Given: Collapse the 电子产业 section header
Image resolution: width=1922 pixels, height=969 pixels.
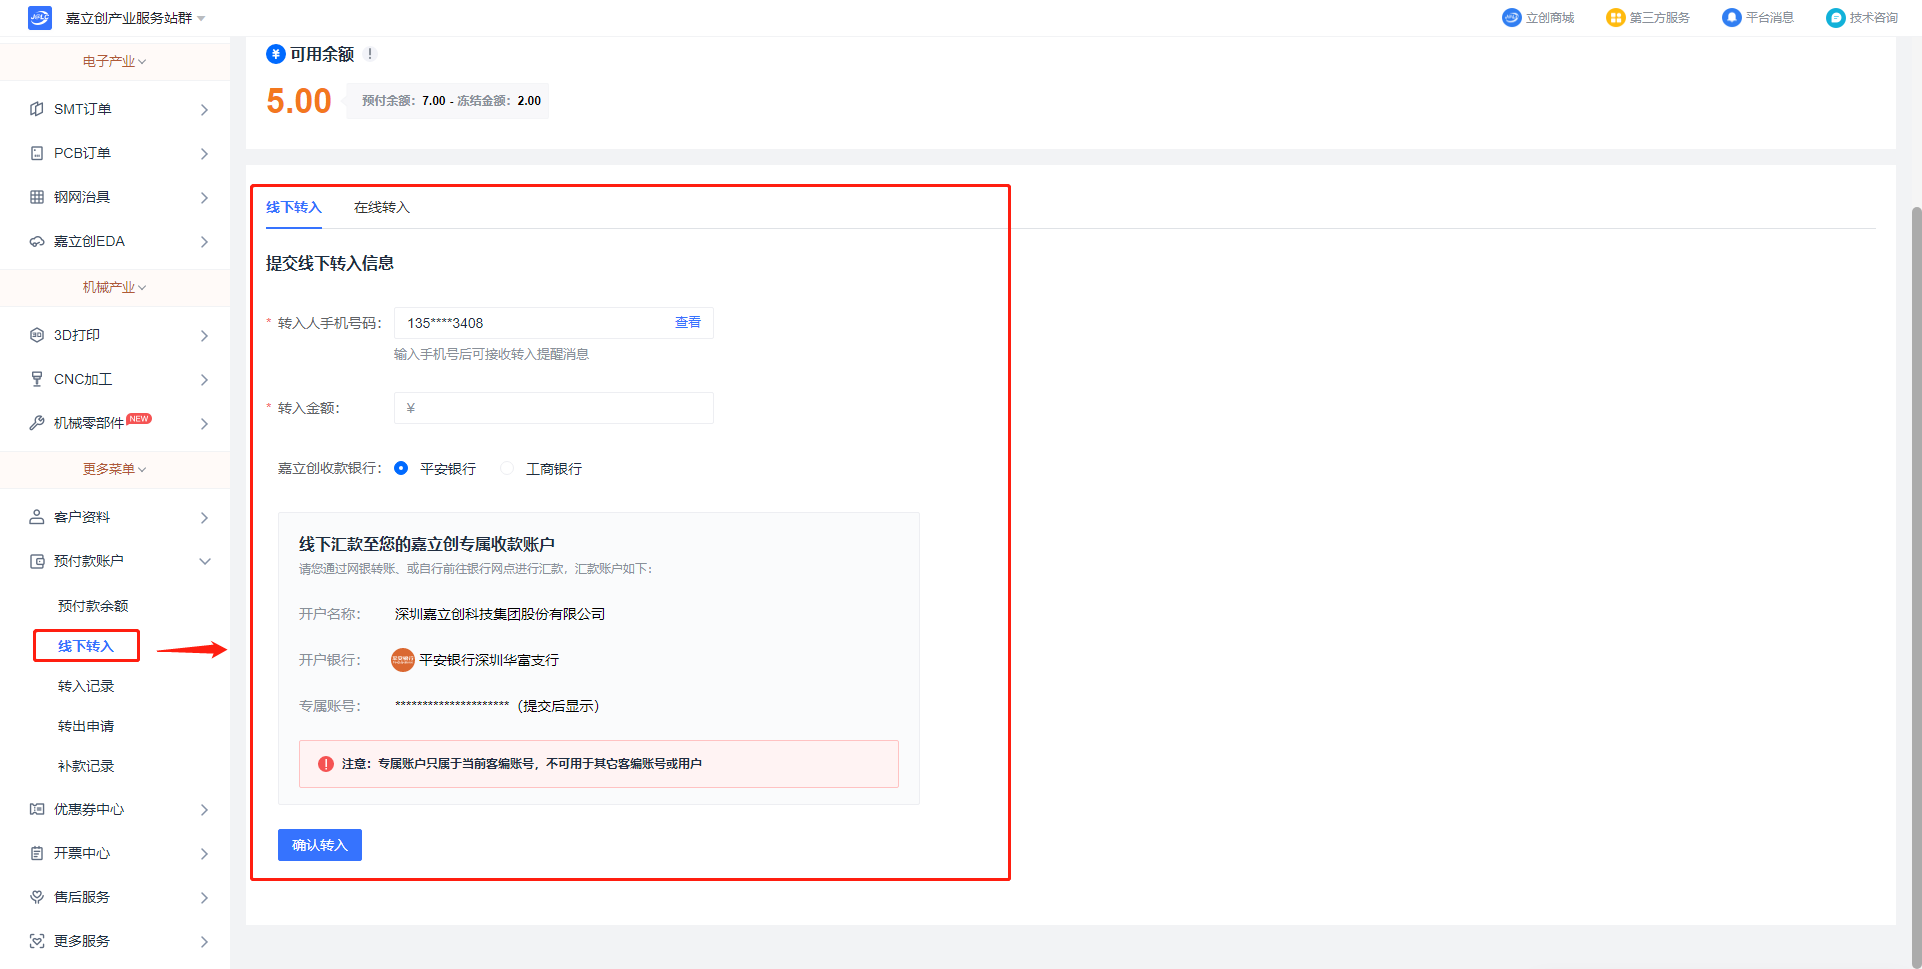Looking at the screenshot, I should [114, 62].
